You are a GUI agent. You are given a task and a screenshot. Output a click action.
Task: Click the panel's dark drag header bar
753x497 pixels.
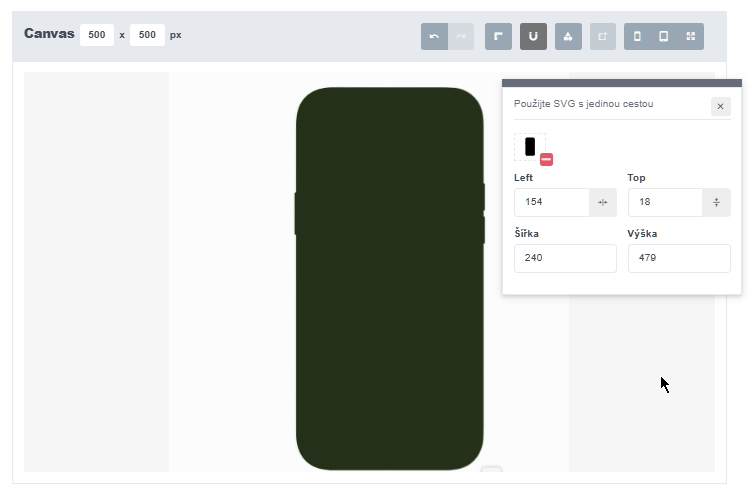(x=622, y=83)
